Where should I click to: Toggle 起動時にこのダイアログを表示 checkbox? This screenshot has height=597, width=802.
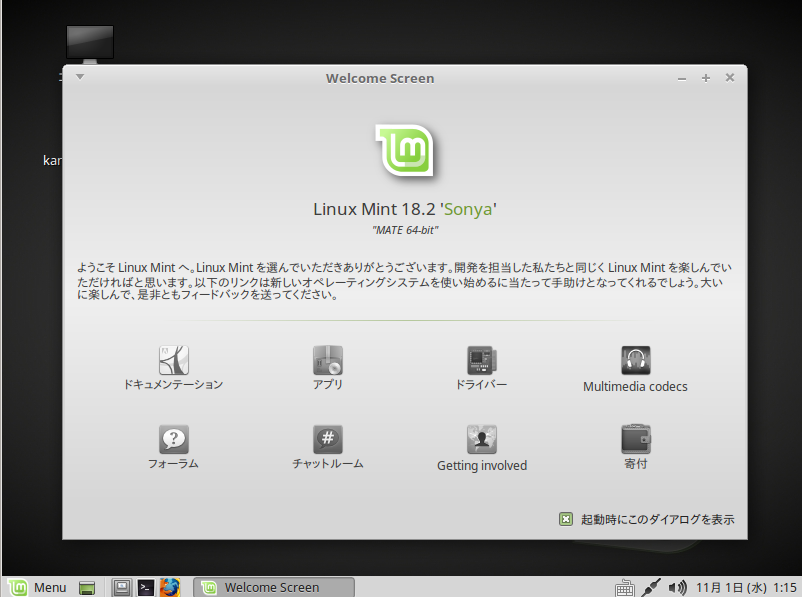pos(566,519)
